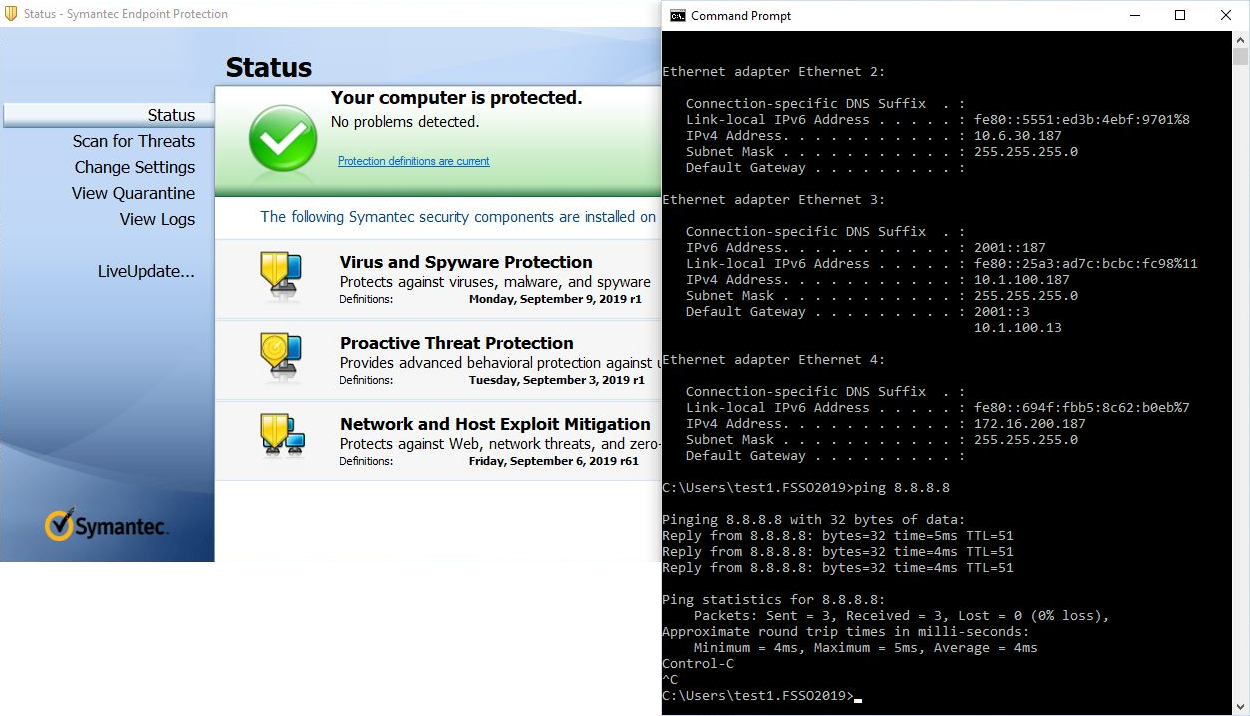Click the Command Prompt title bar icon
1250x716 pixels.
[678, 15]
